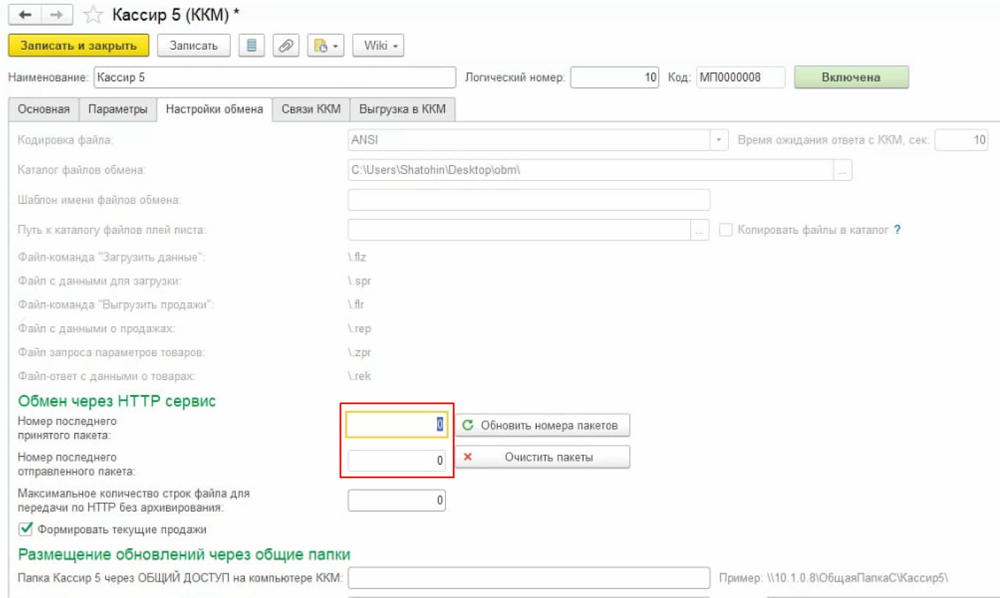
Task: Toggle 'Формировать текущие продажи' checkbox
Action: tap(26, 529)
